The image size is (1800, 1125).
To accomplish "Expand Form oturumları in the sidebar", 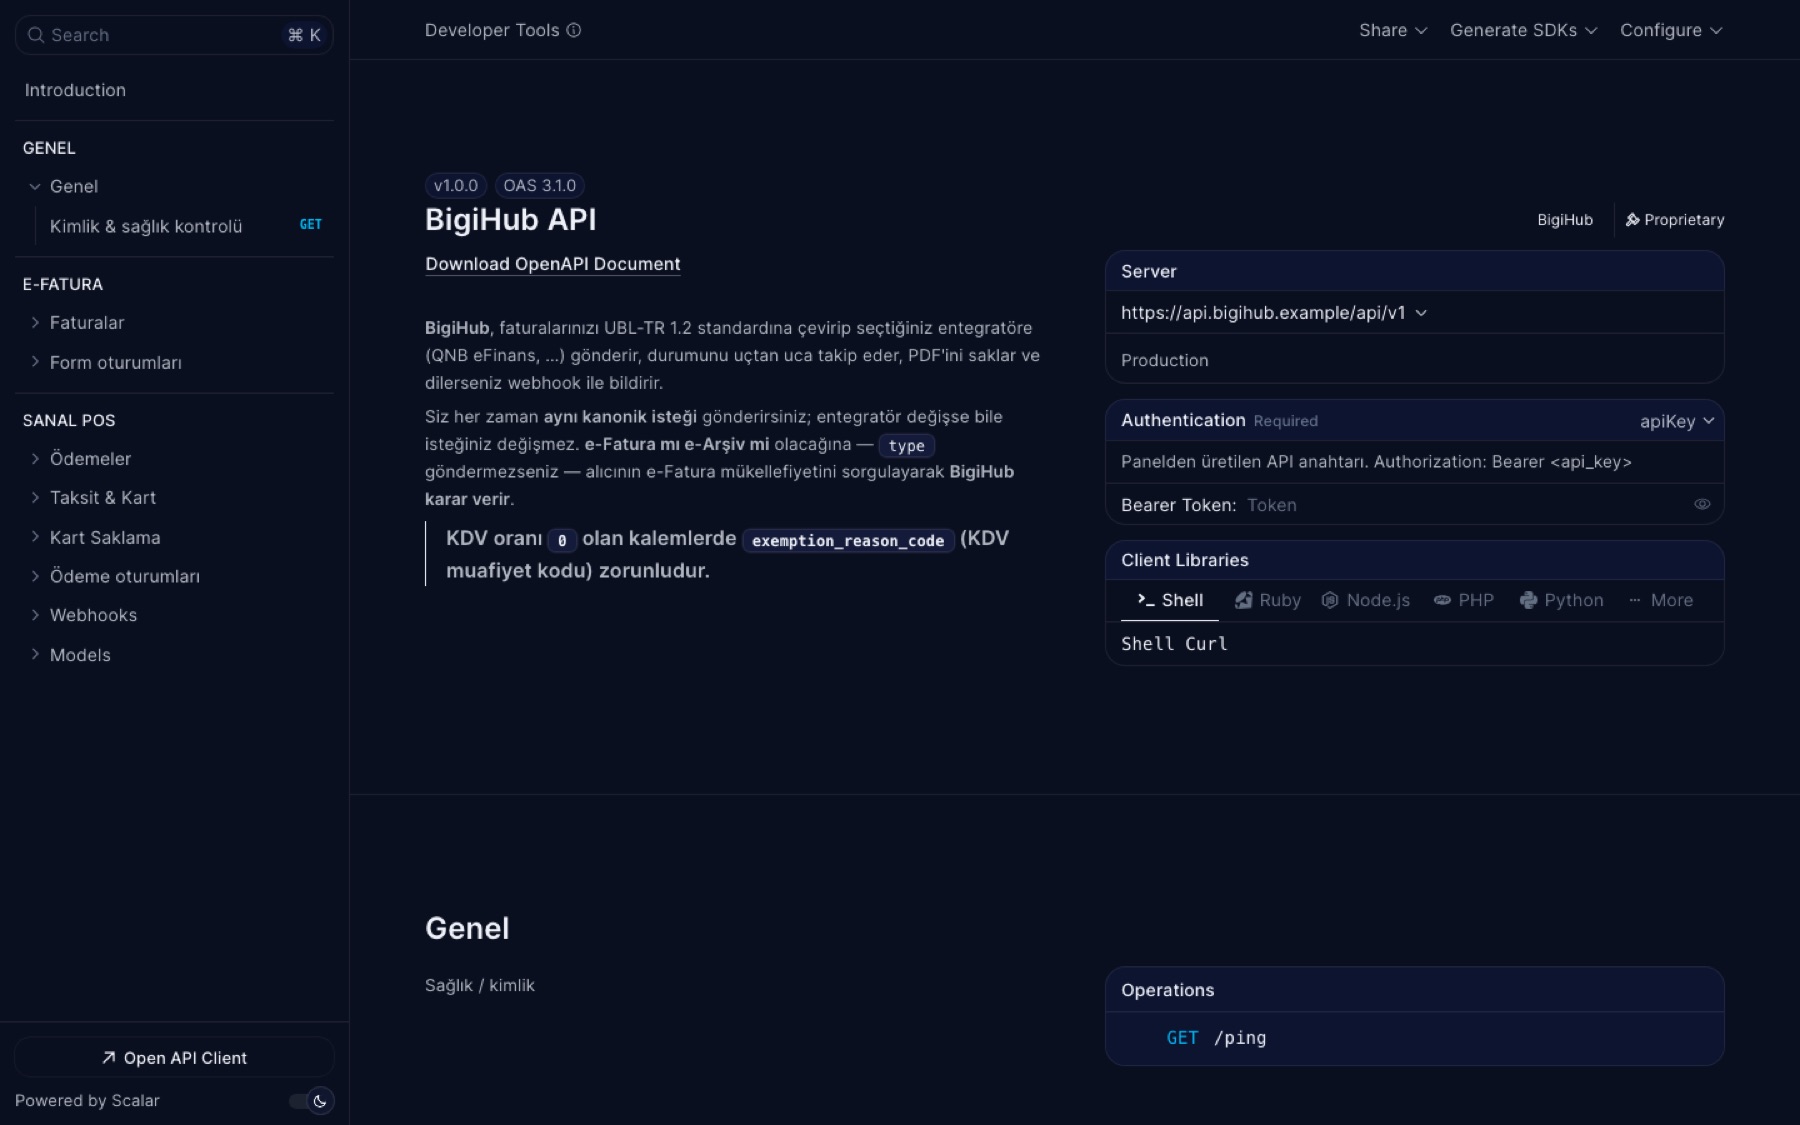I will click(x=35, y=362).
